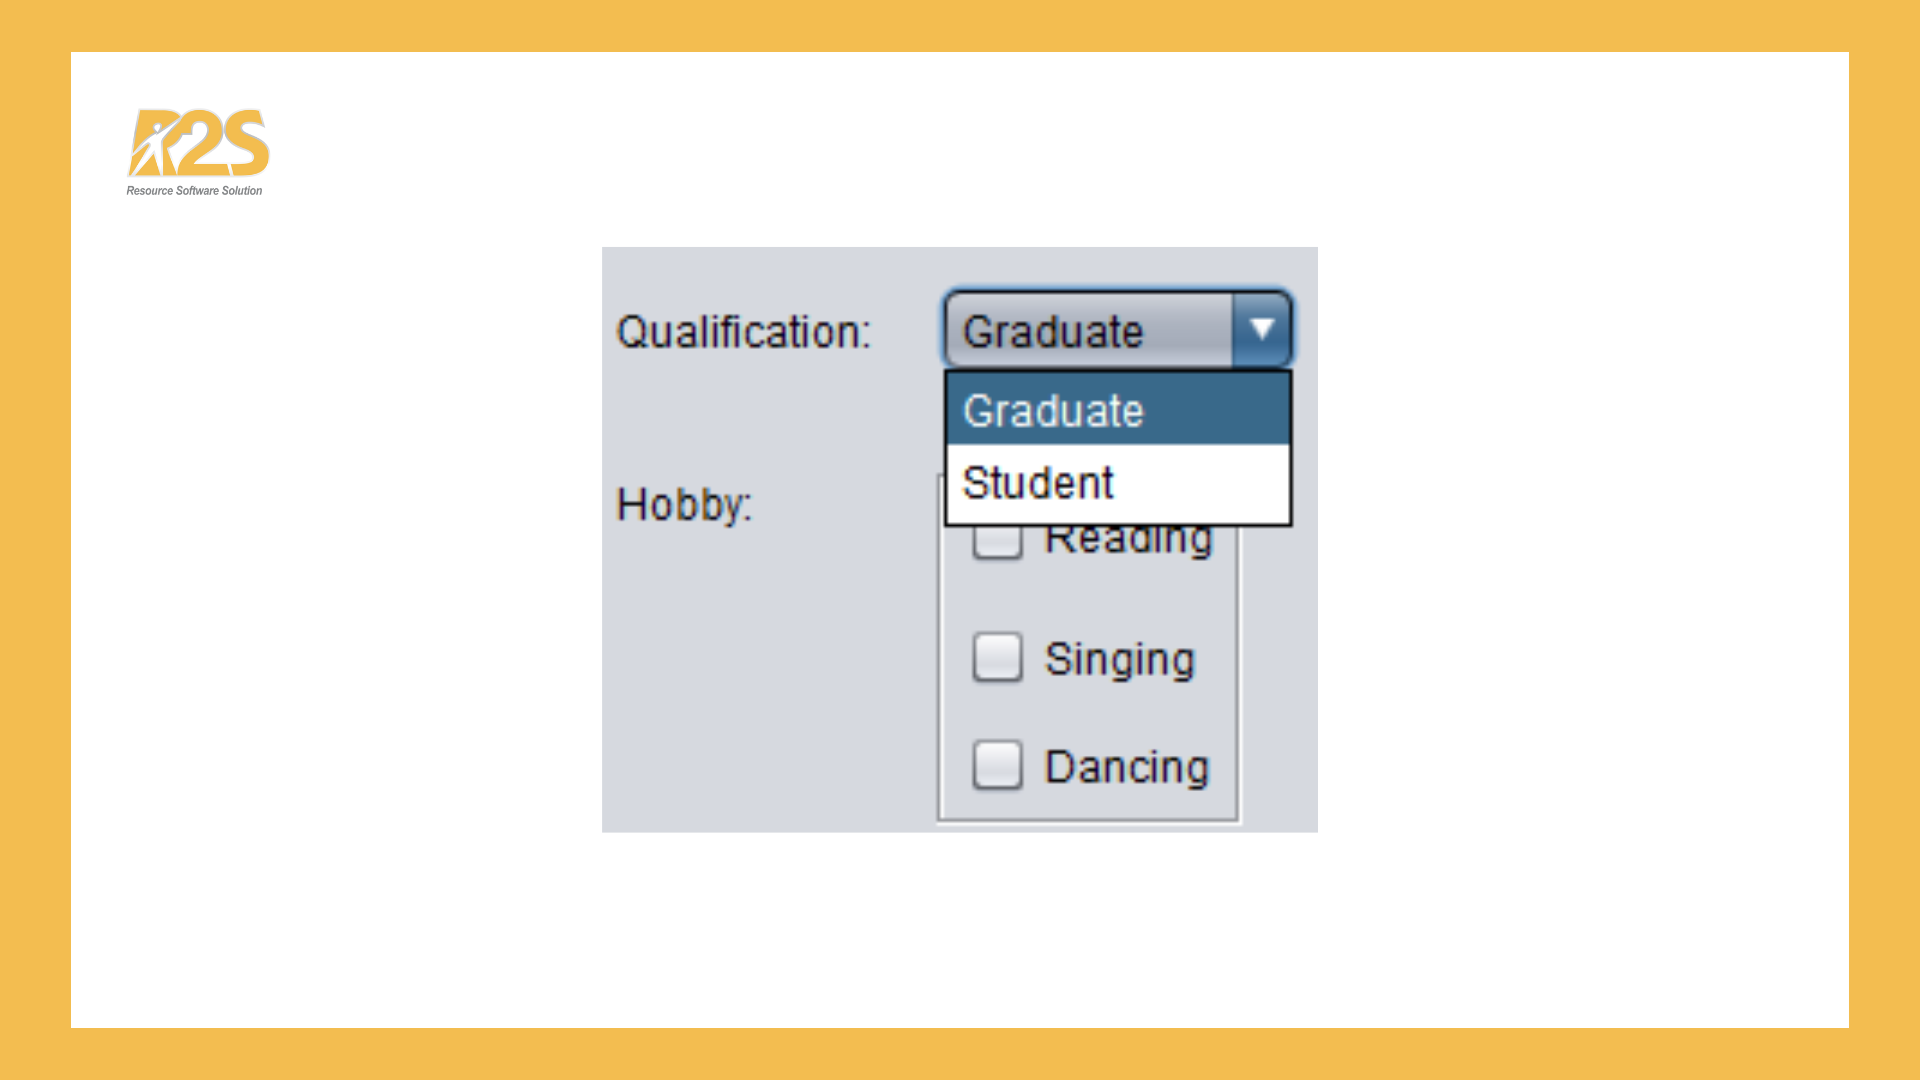Click the Resource Software Solution tagline
Viewport: 1920px width, 1080px height.
point(194,191)
